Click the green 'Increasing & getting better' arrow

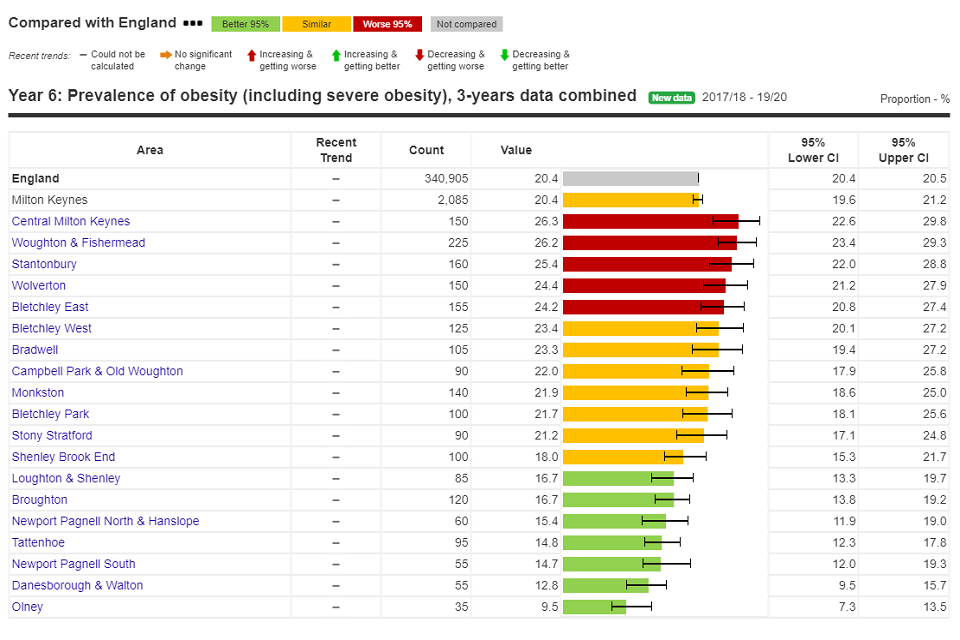(x=335, y=55)
